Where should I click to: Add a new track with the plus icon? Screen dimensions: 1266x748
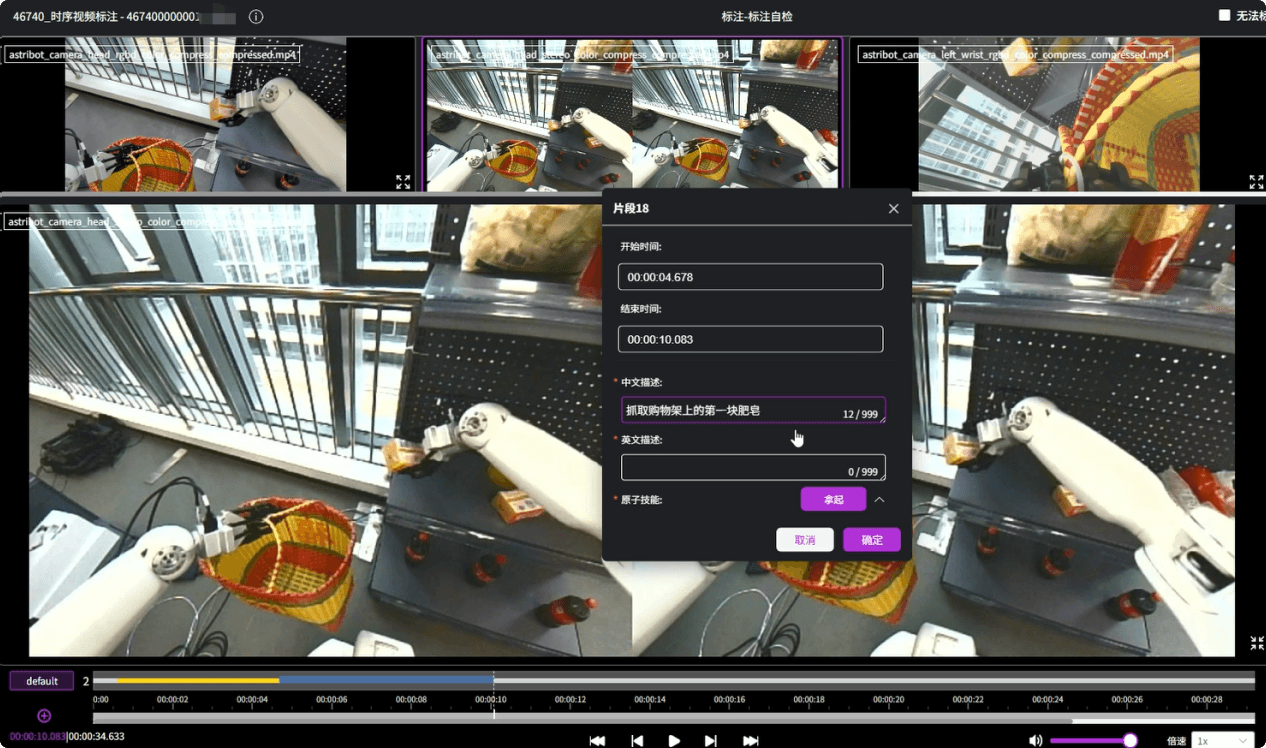click(x=44, y=716)
